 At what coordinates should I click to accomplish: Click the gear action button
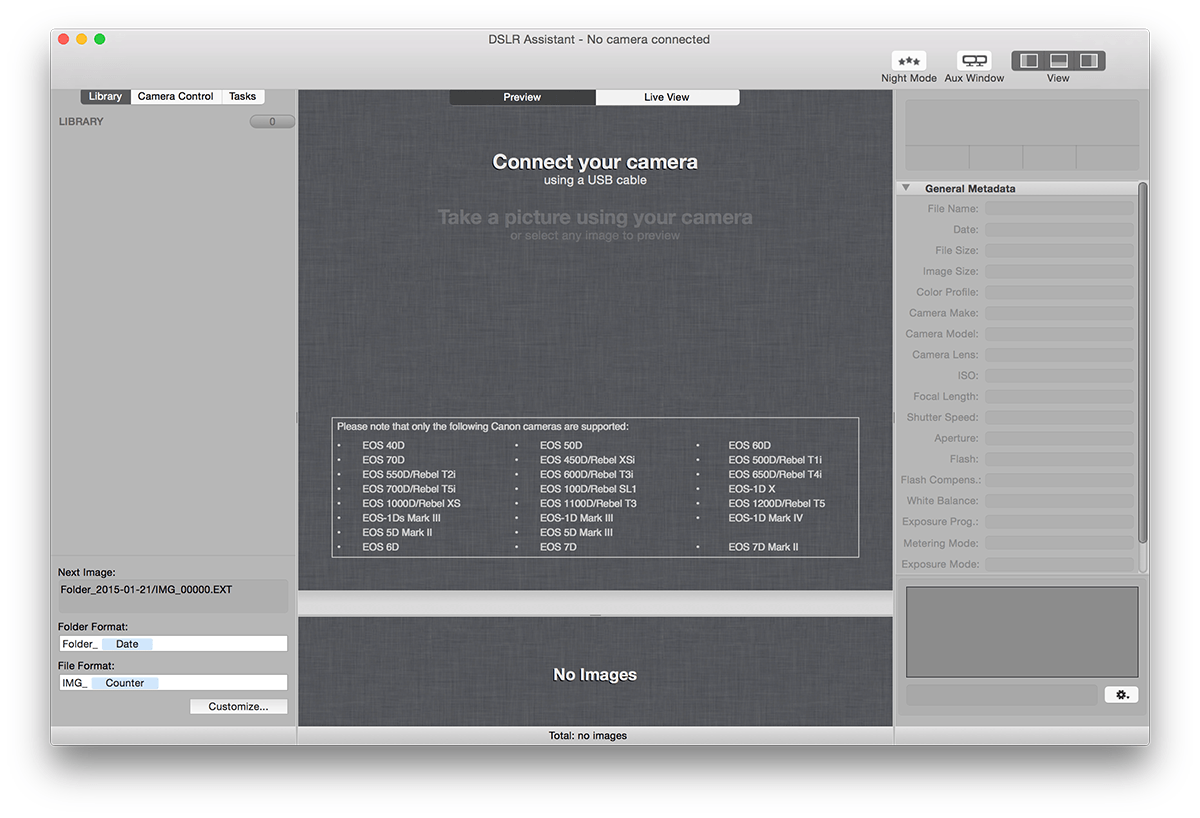[1121, 694]
